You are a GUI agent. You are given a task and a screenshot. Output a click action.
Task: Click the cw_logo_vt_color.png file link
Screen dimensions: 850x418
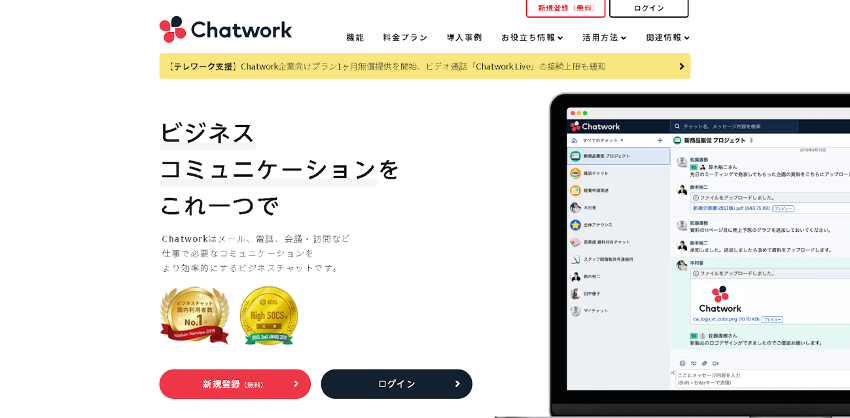(726, 319)
